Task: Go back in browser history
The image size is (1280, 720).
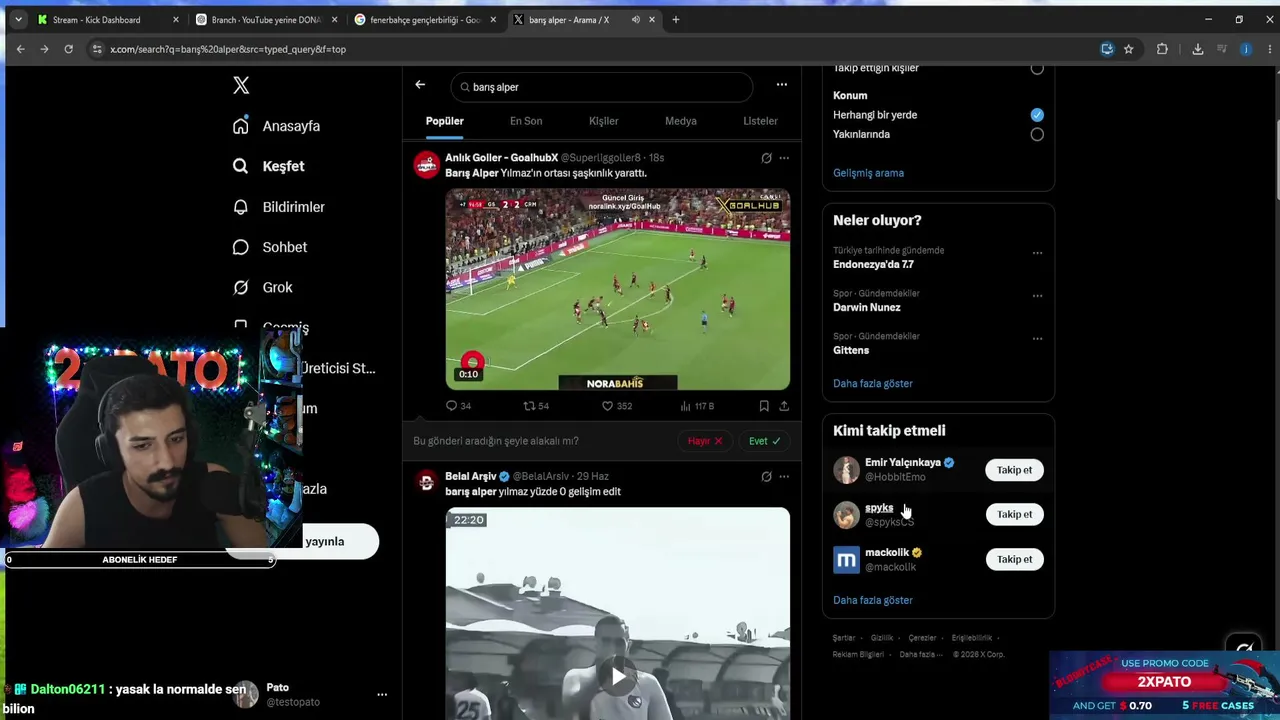Action: click(20, 49)
